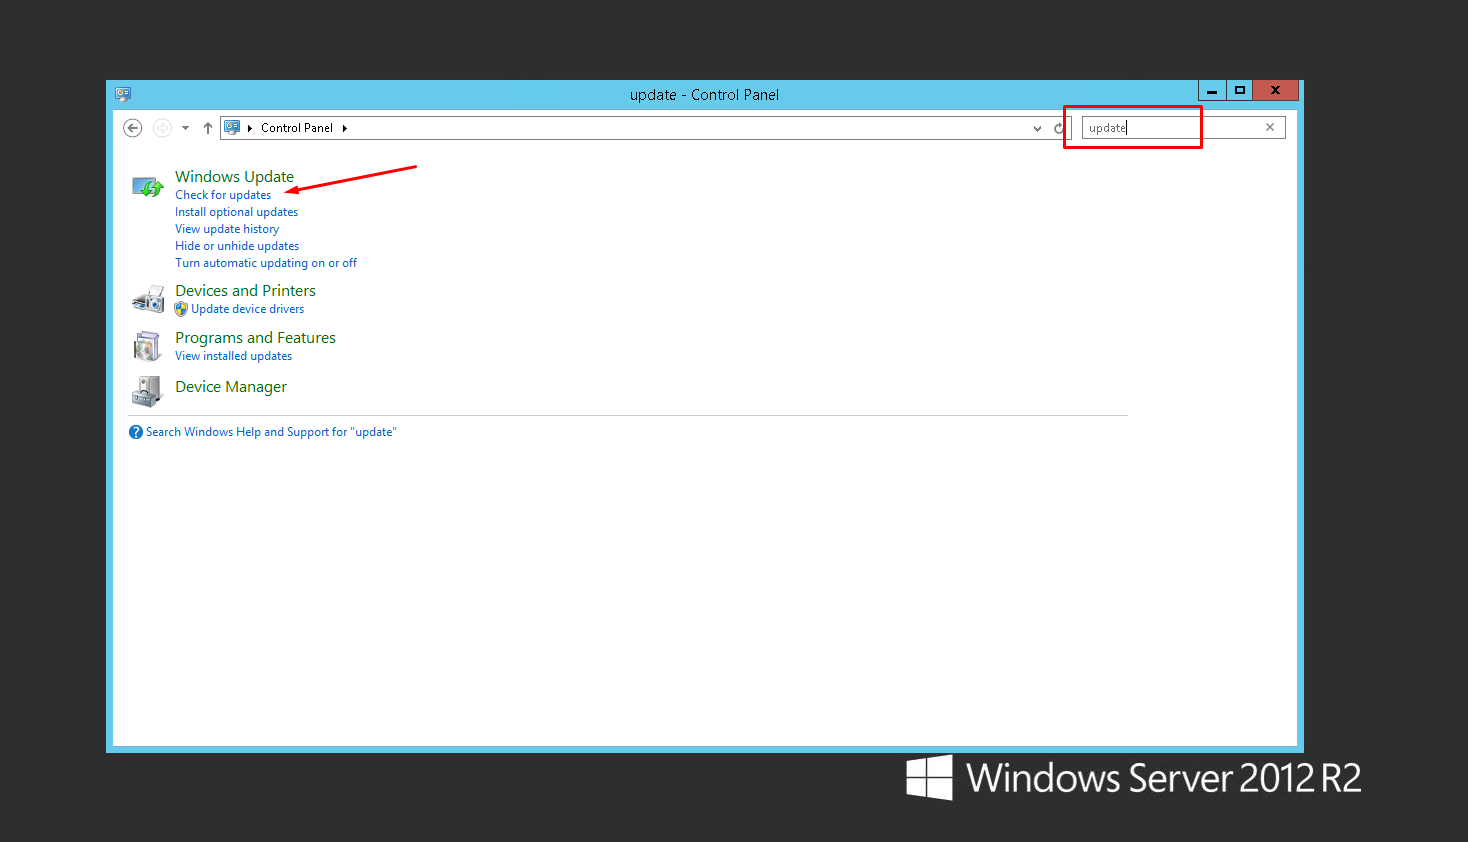Open the recent locations dropdown arrow
Image resolution: width=1468 pixels, height=842 pixels.
[x=185, y=128]
